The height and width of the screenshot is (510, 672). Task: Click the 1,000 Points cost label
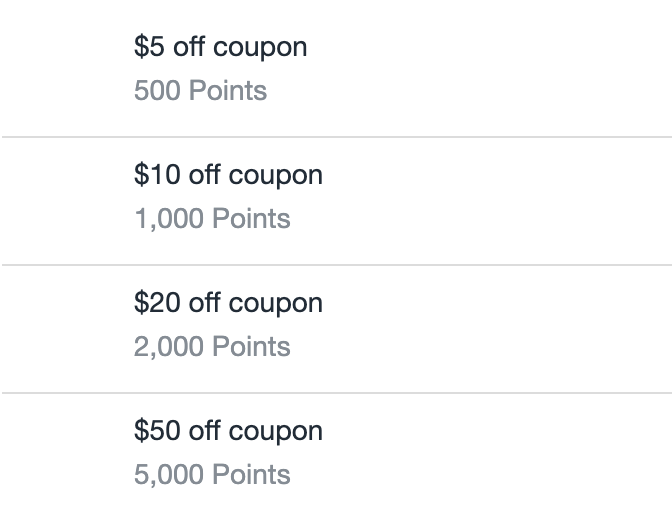click(x=212, y=219)
